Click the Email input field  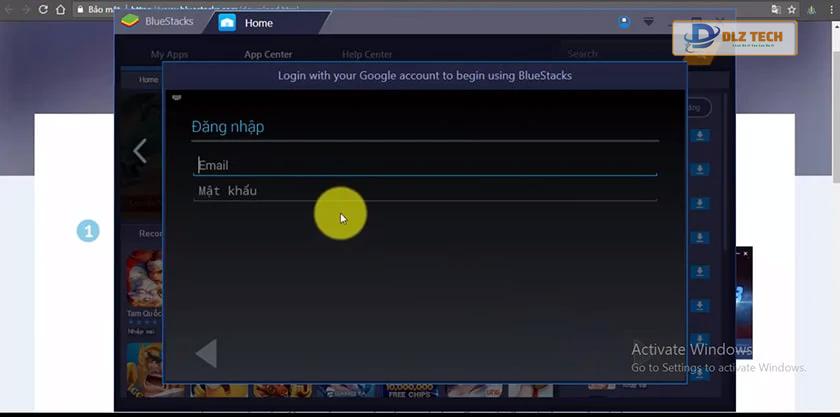(x=425, y=165)
